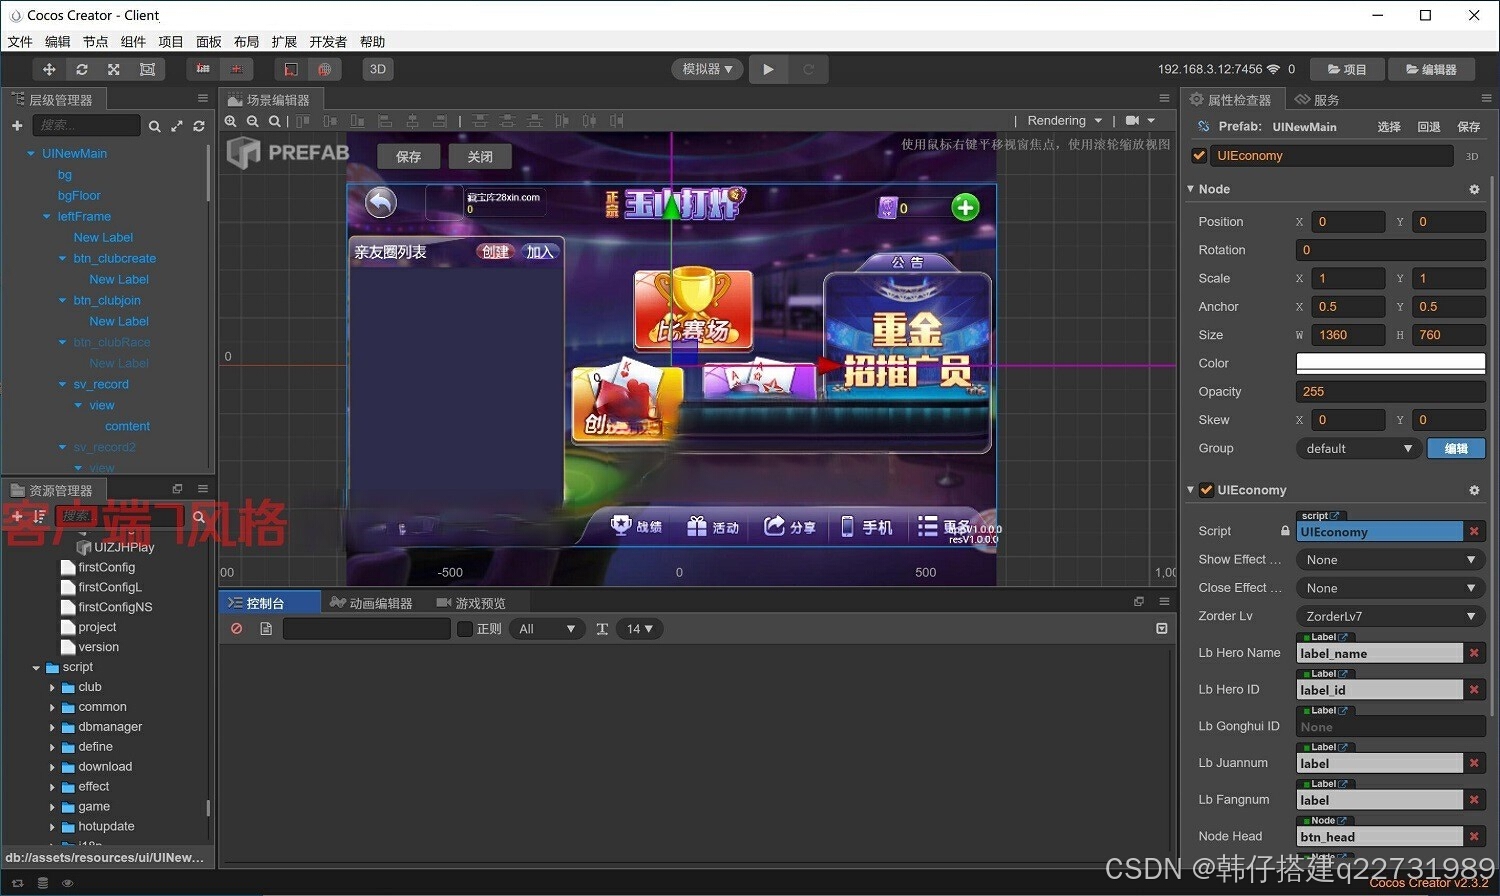Switch to the 服务 tab
Image resolution: width=1500 pixels, height=896 pixels.
point(1317,99)
